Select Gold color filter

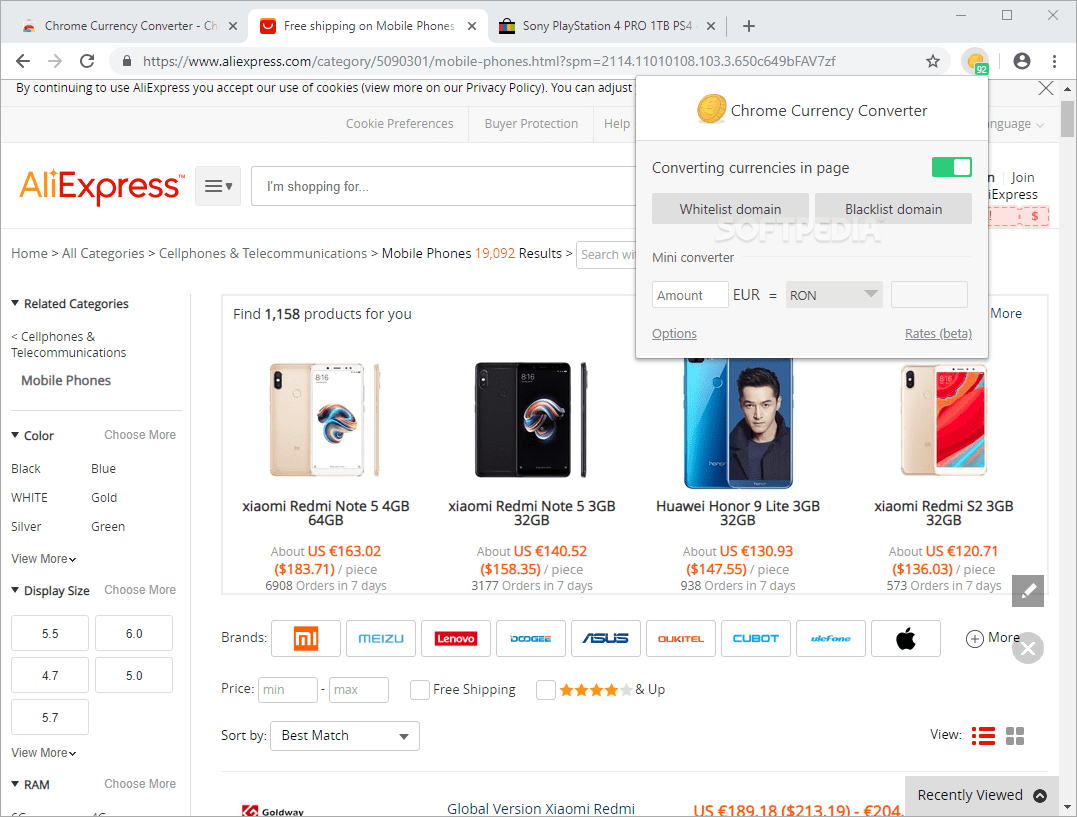point(104,497)
